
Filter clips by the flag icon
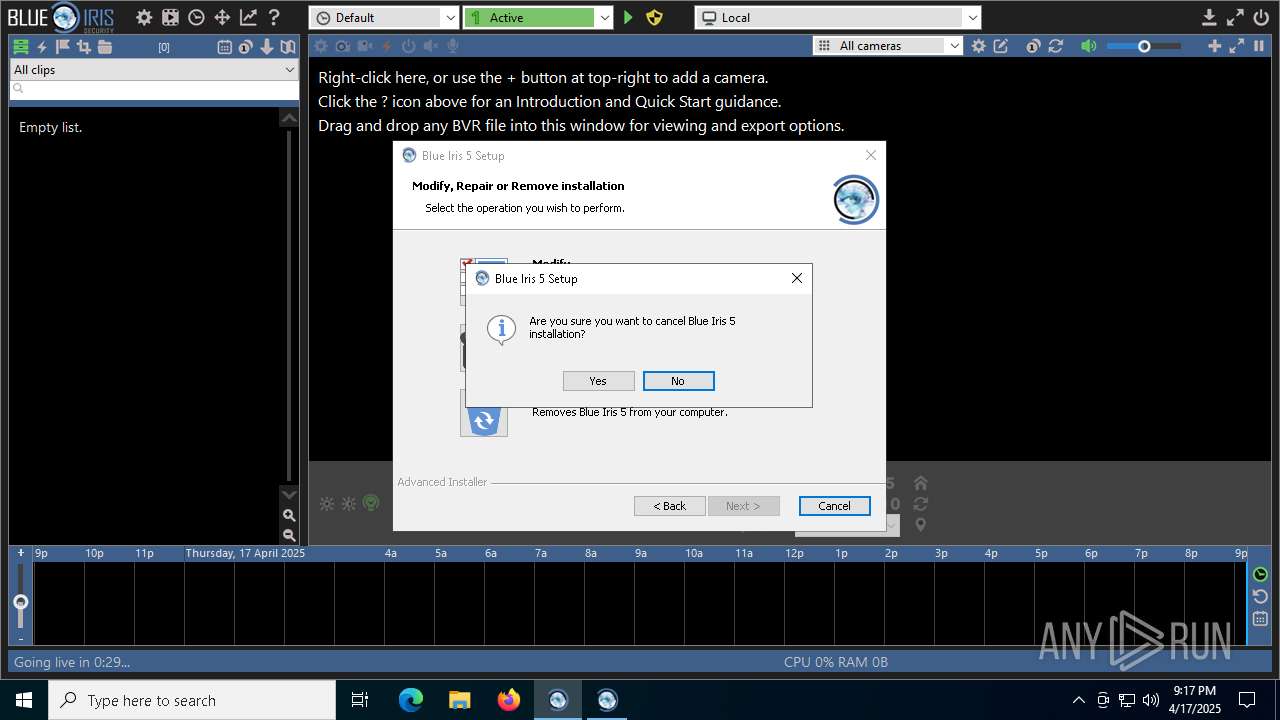[63, 46]
